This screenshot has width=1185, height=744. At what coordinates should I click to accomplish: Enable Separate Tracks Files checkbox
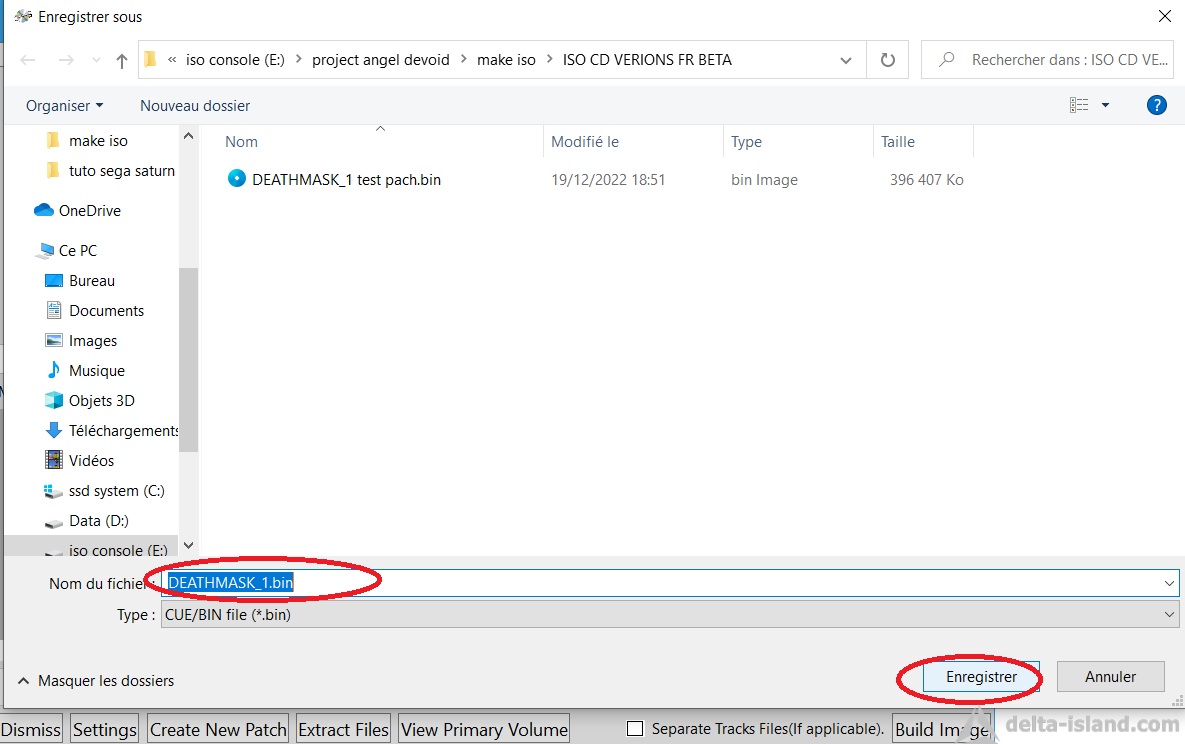pyautogui.click(x=634, y=729)
